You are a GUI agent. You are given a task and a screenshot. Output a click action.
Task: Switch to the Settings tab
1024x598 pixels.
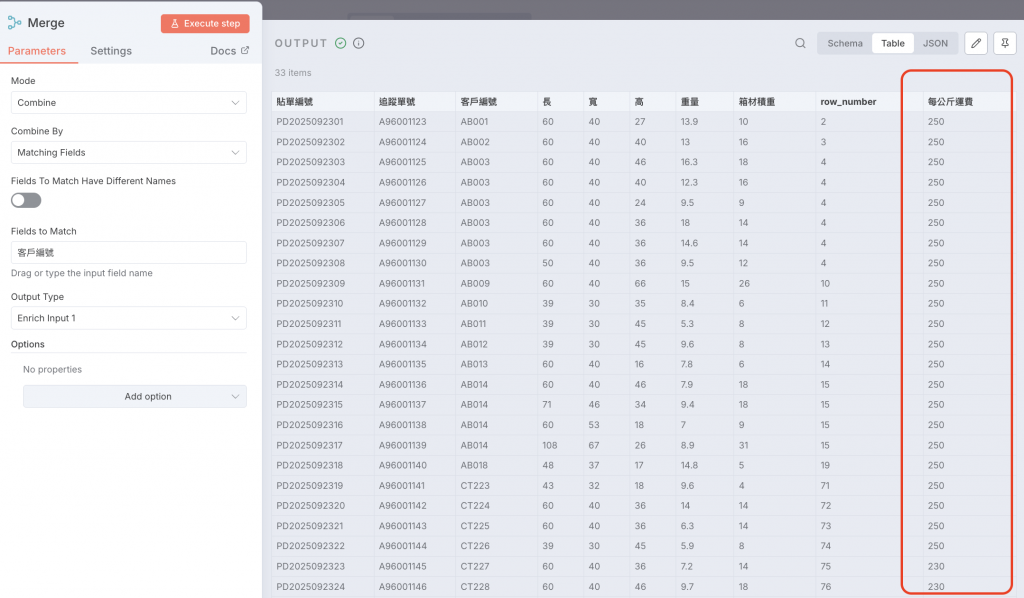(x=111, y=51)
